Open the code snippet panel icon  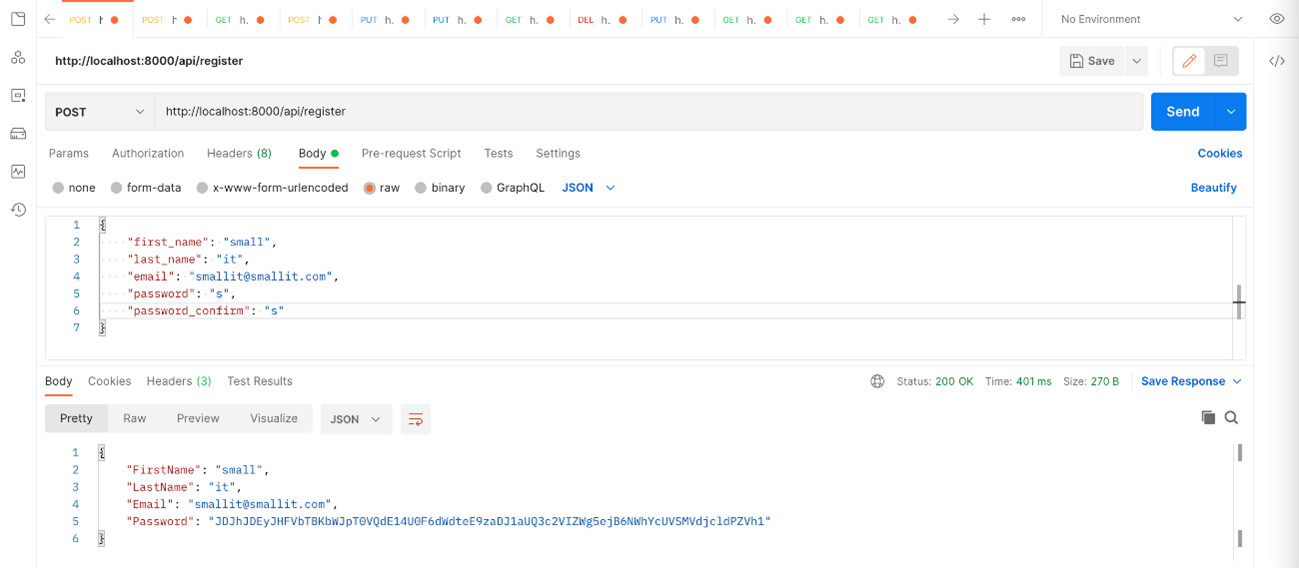(1277, 61)
